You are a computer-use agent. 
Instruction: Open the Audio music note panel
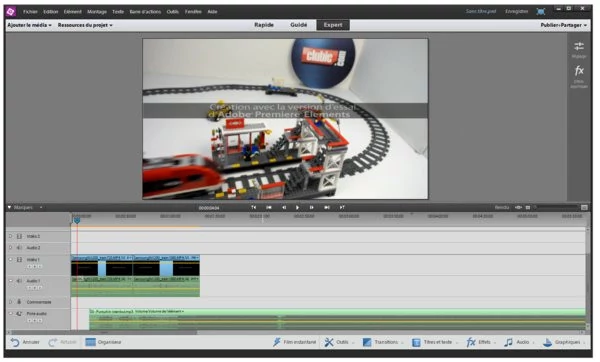coord(517,342)
